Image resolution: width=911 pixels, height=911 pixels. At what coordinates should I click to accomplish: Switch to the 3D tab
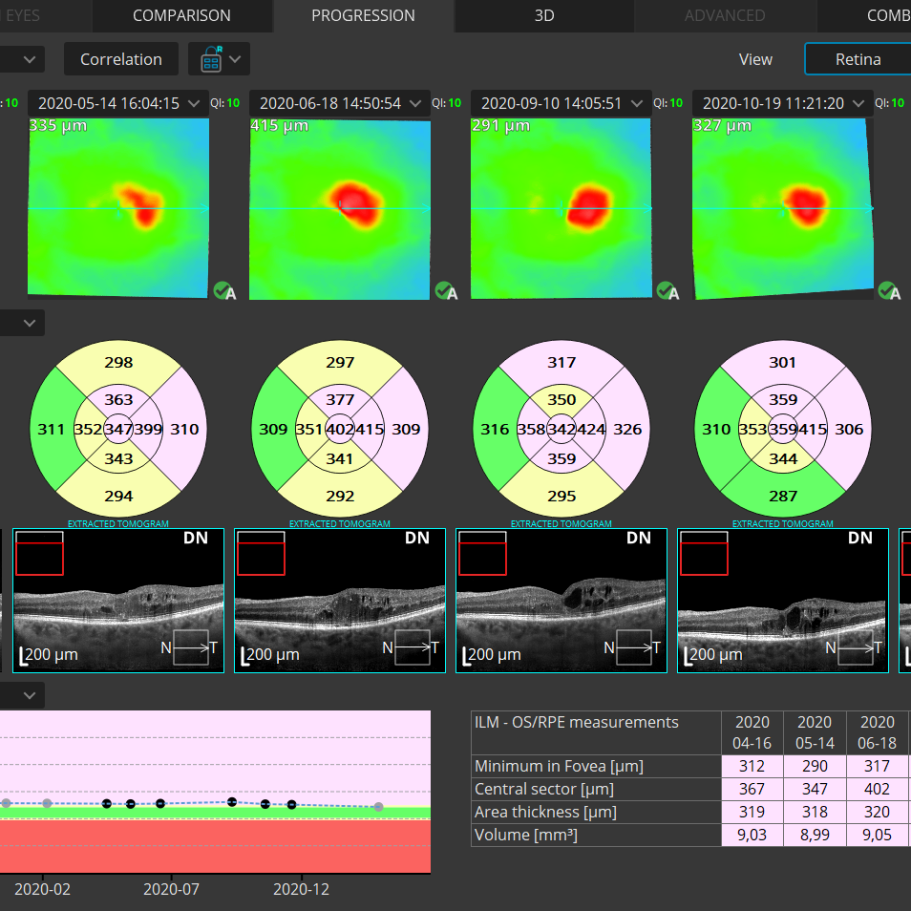point(544,16)
